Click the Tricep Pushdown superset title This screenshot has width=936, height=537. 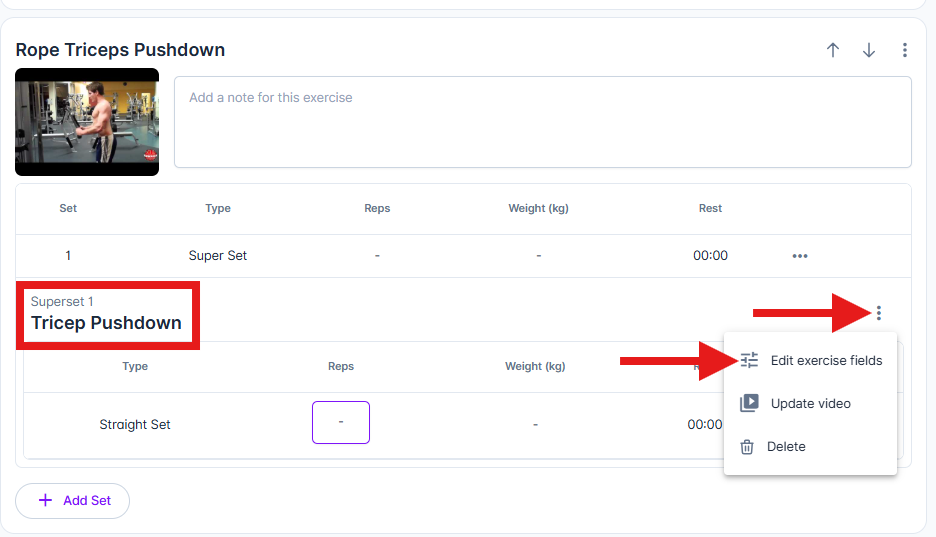click(x=106, y=323)
